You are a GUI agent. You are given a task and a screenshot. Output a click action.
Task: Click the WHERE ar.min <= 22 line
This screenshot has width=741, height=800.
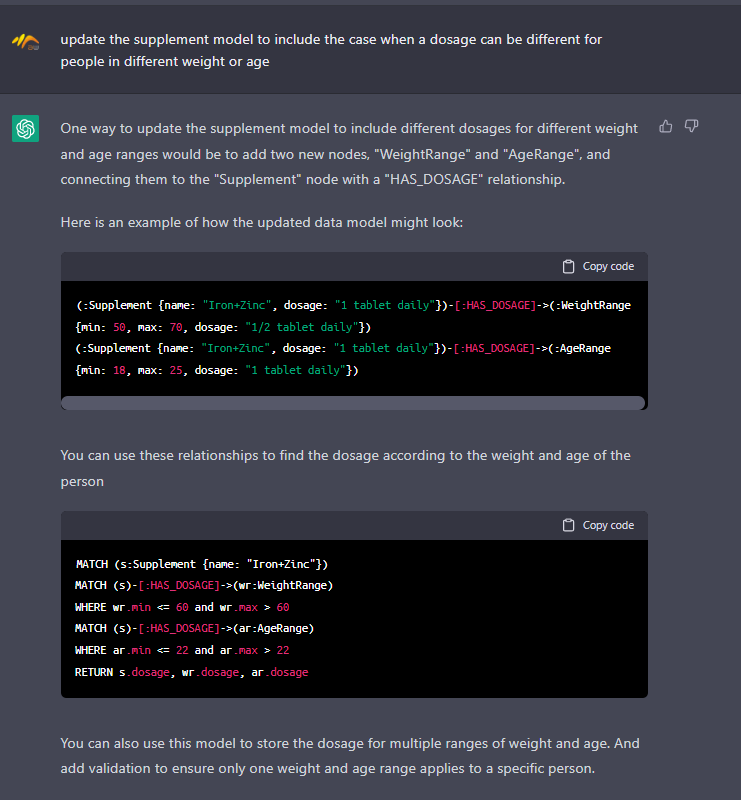pos(182,650)
